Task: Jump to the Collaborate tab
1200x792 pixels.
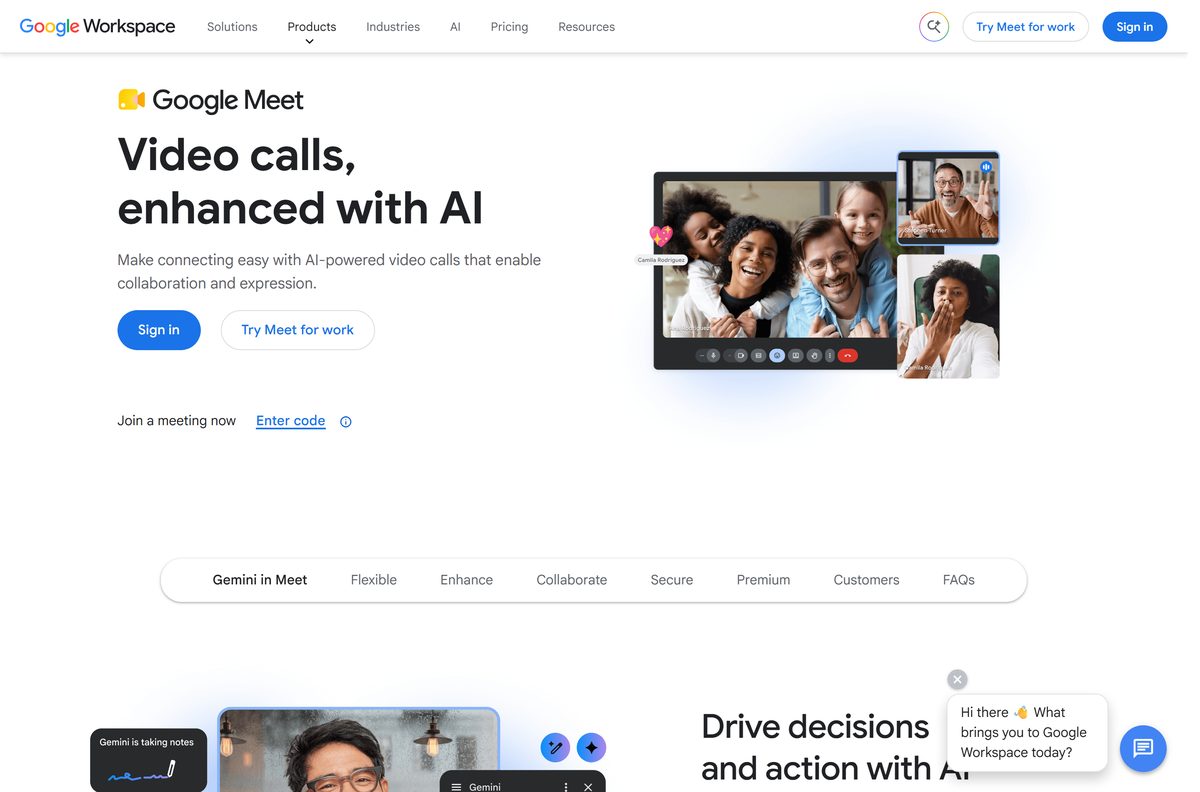Action: point(572,580)
